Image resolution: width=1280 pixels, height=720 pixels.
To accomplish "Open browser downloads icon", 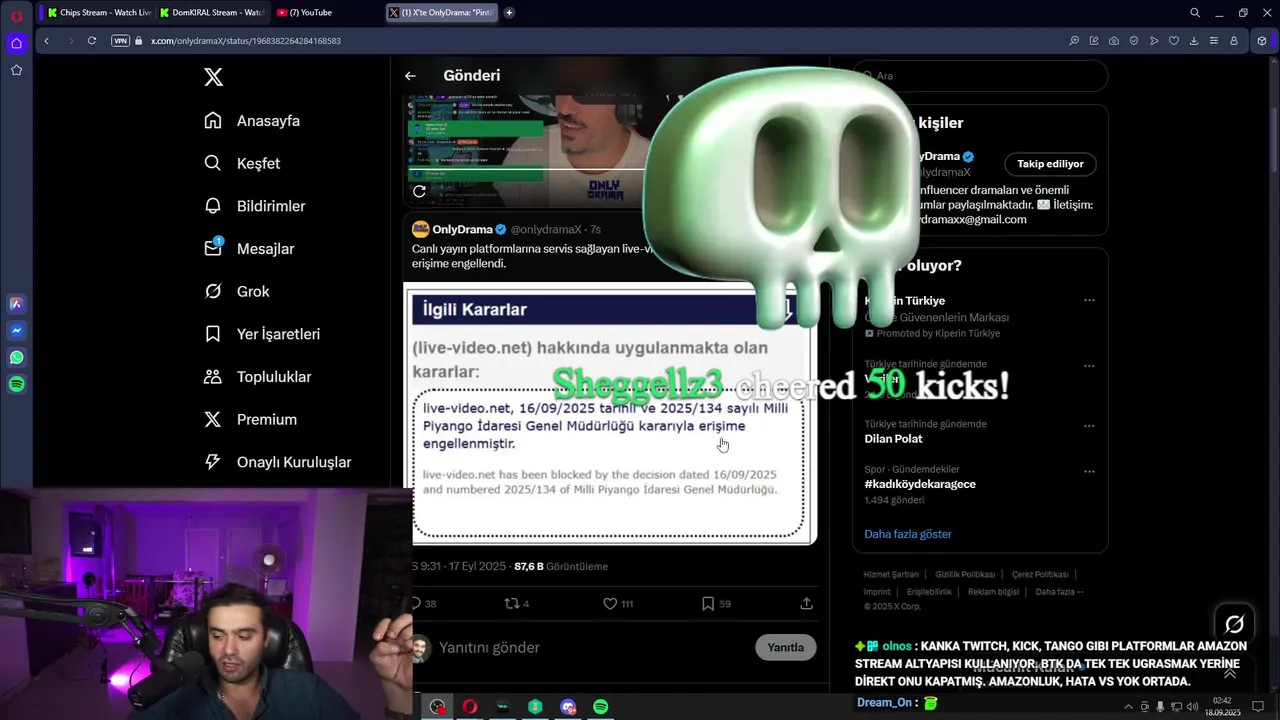I will click(x=1194, y=41).
